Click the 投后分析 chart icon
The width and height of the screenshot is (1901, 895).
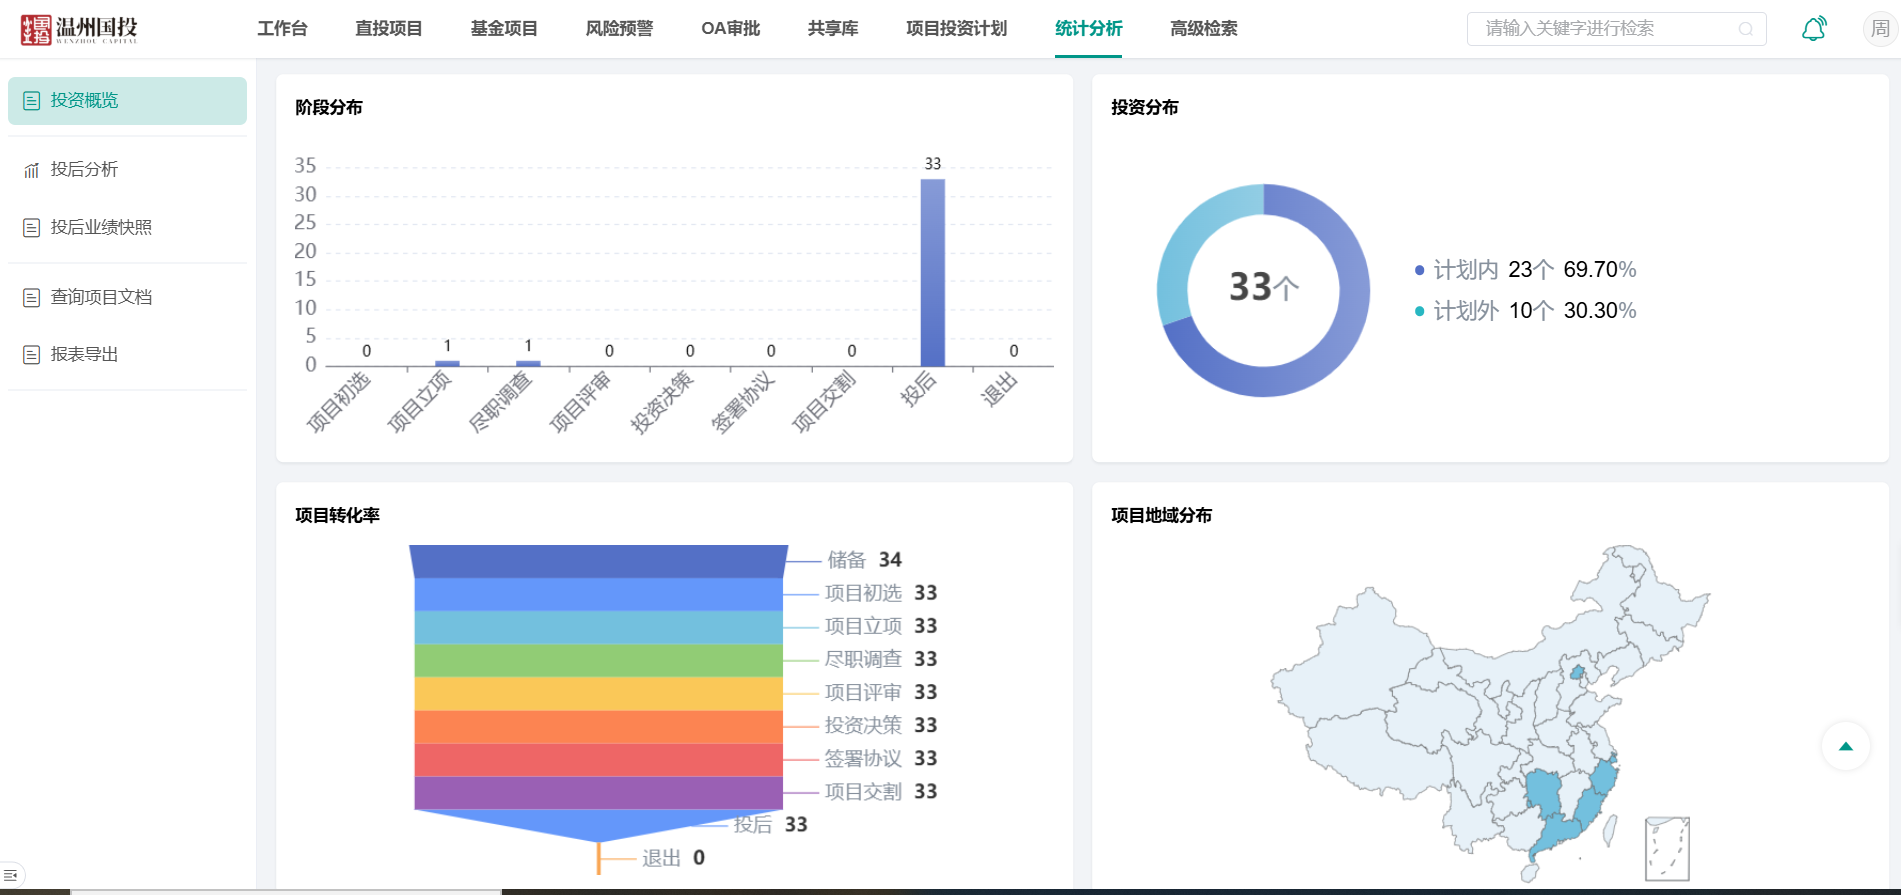(32, 170)
